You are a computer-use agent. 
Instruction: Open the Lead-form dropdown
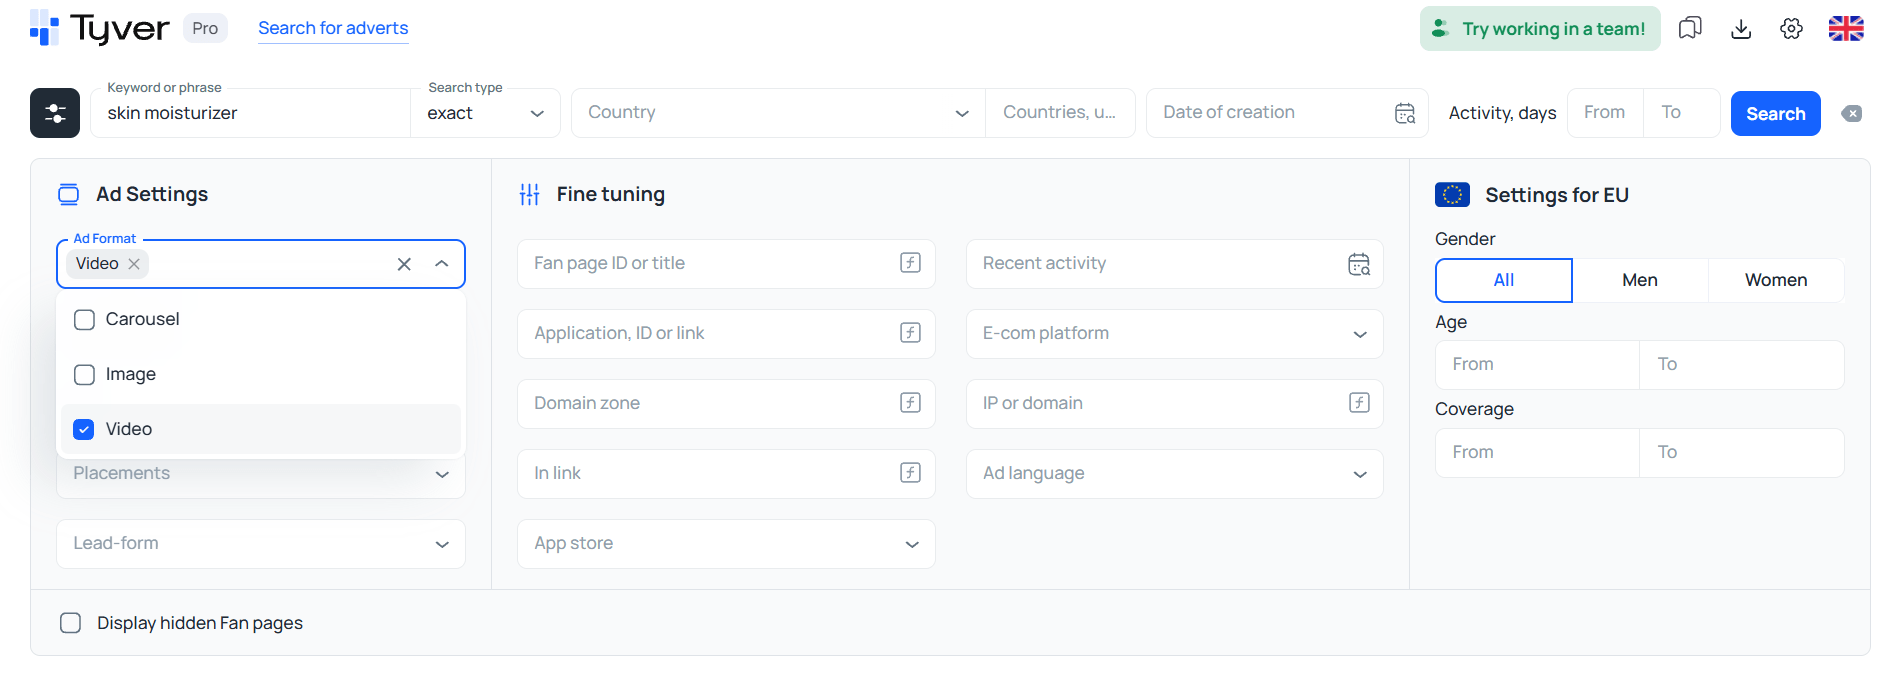(261, 544)
